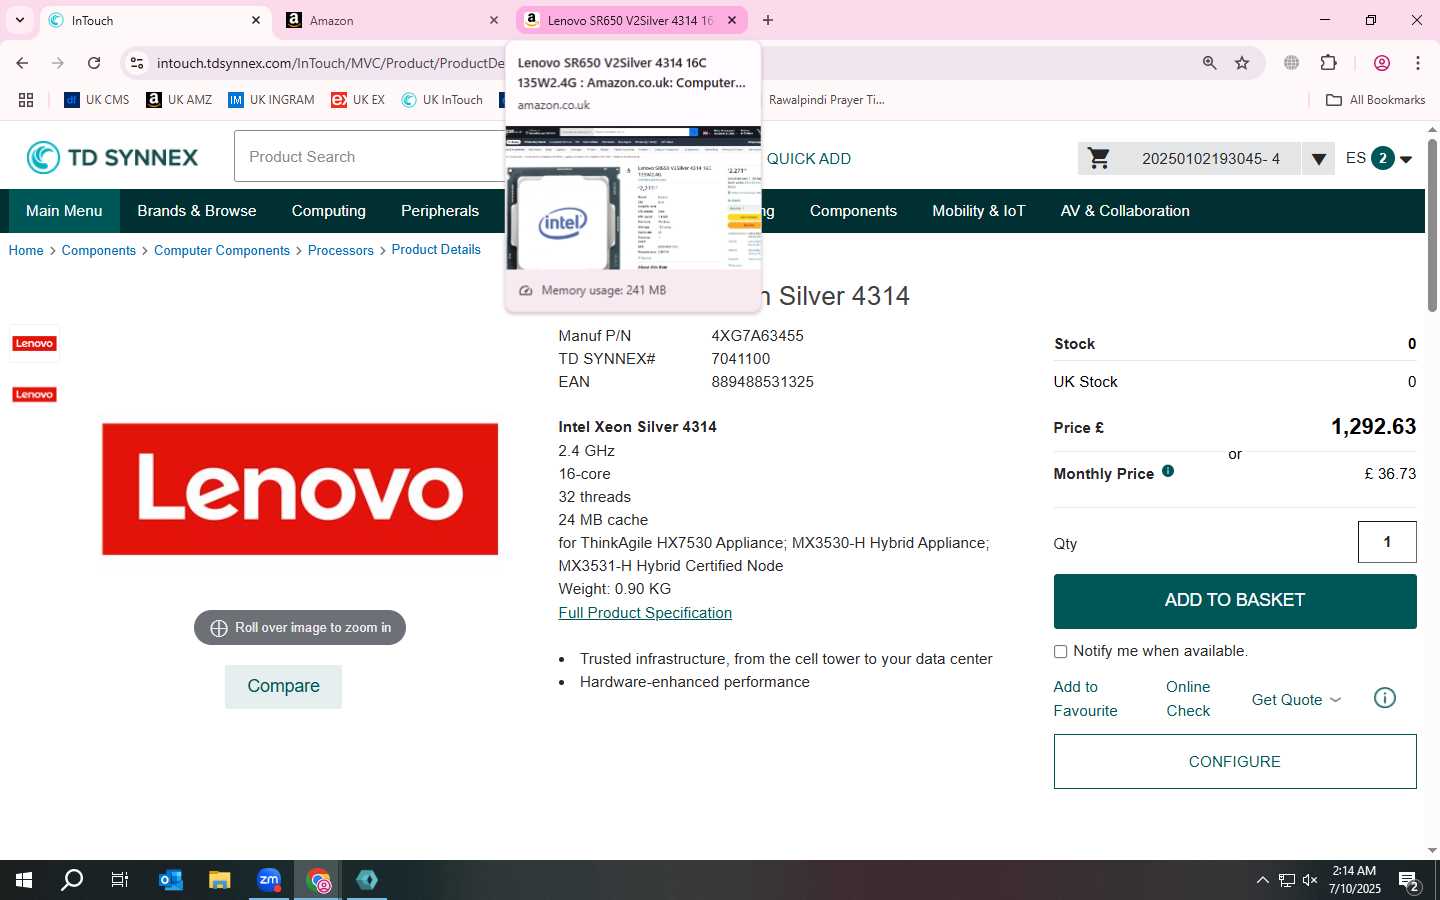This screenshot has height=900, width=1440.
Task: Click the large Lenovo product image
Action: [300, 489]
